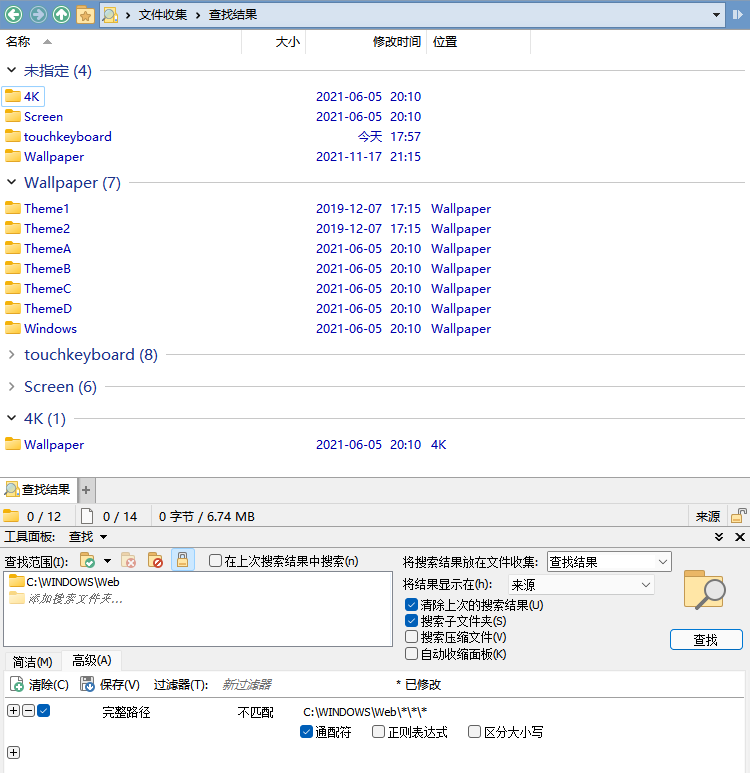Open the favorites star folder icon
Screen dimensions: 750x773
(x=85, y=15)
